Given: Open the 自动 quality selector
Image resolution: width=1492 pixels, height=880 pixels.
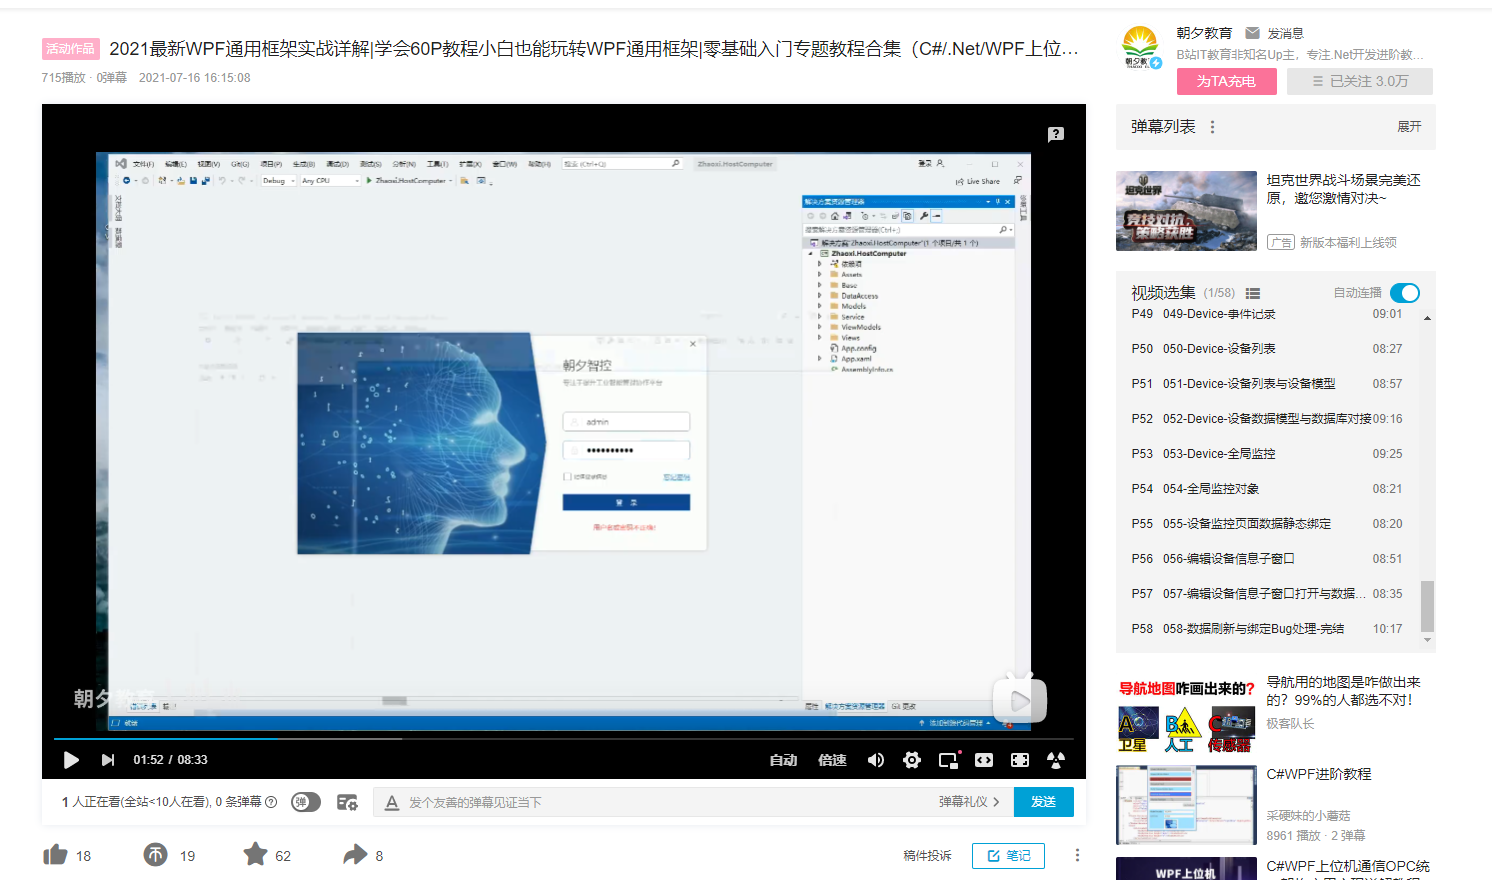Looking at the screenshot, I should point(783,760).
